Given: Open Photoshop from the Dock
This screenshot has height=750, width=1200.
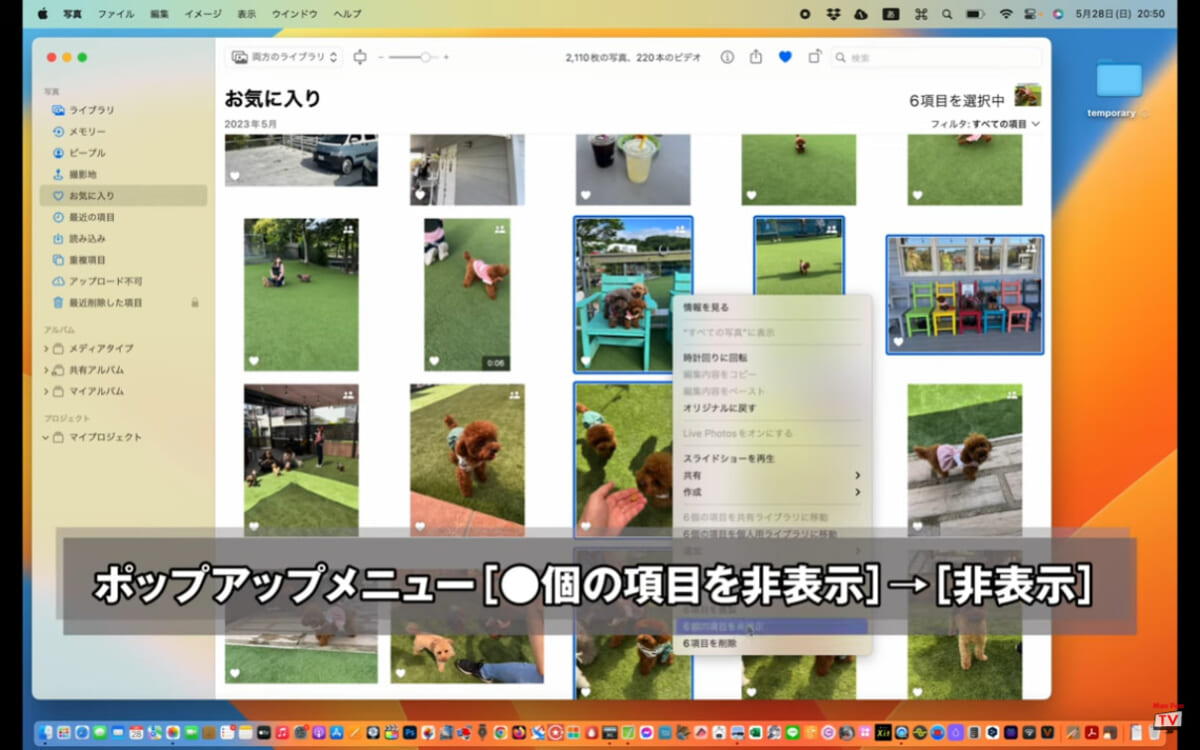Looking at the screenshot, I should 410,733.
